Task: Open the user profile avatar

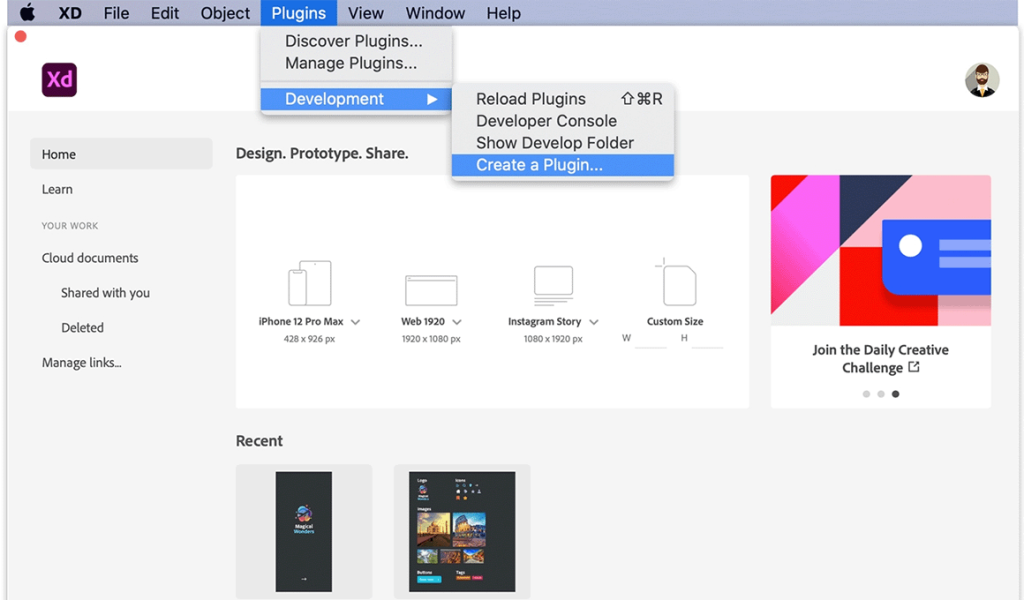Action: click(x=982, y=80)
